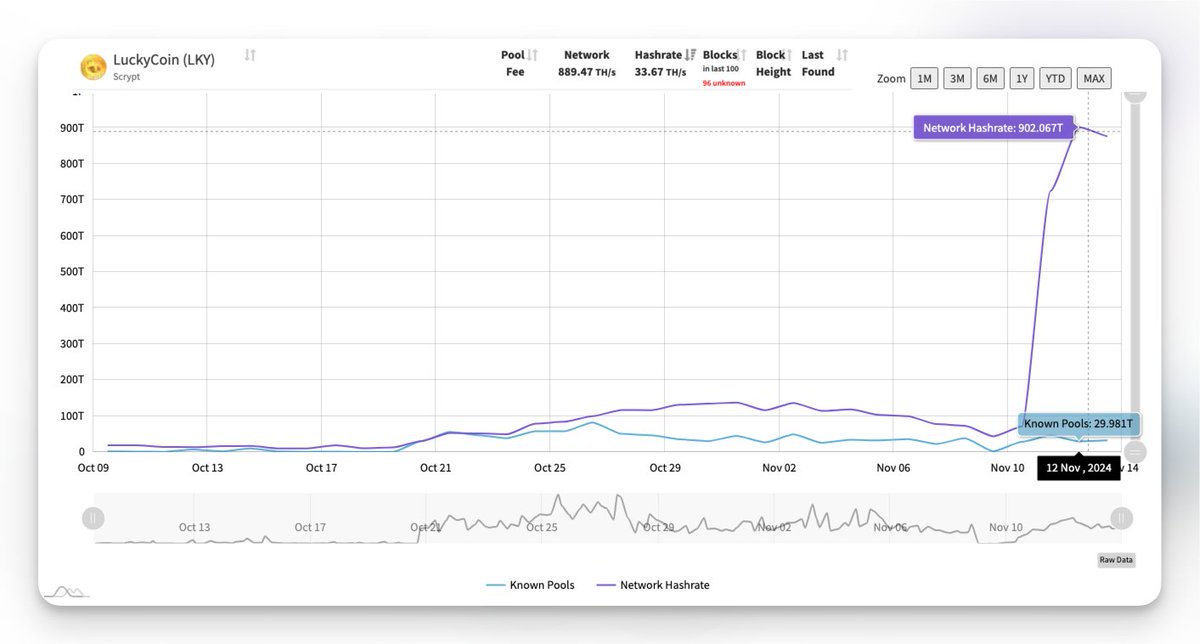Click the Nov 10 x-axis label
The height and width of the screenshot is (644, 1200).
coord(1007,467)
